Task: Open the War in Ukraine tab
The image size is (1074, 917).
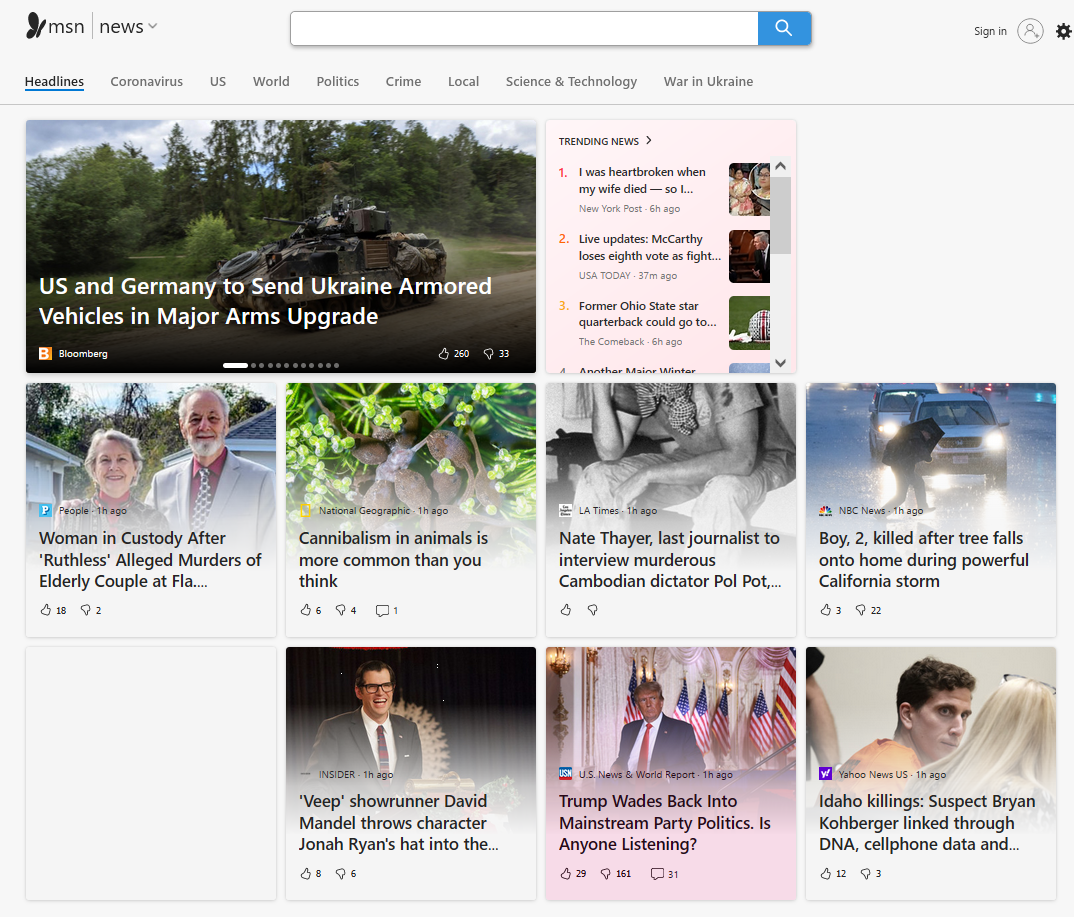Action: click(x=708, y=82)
